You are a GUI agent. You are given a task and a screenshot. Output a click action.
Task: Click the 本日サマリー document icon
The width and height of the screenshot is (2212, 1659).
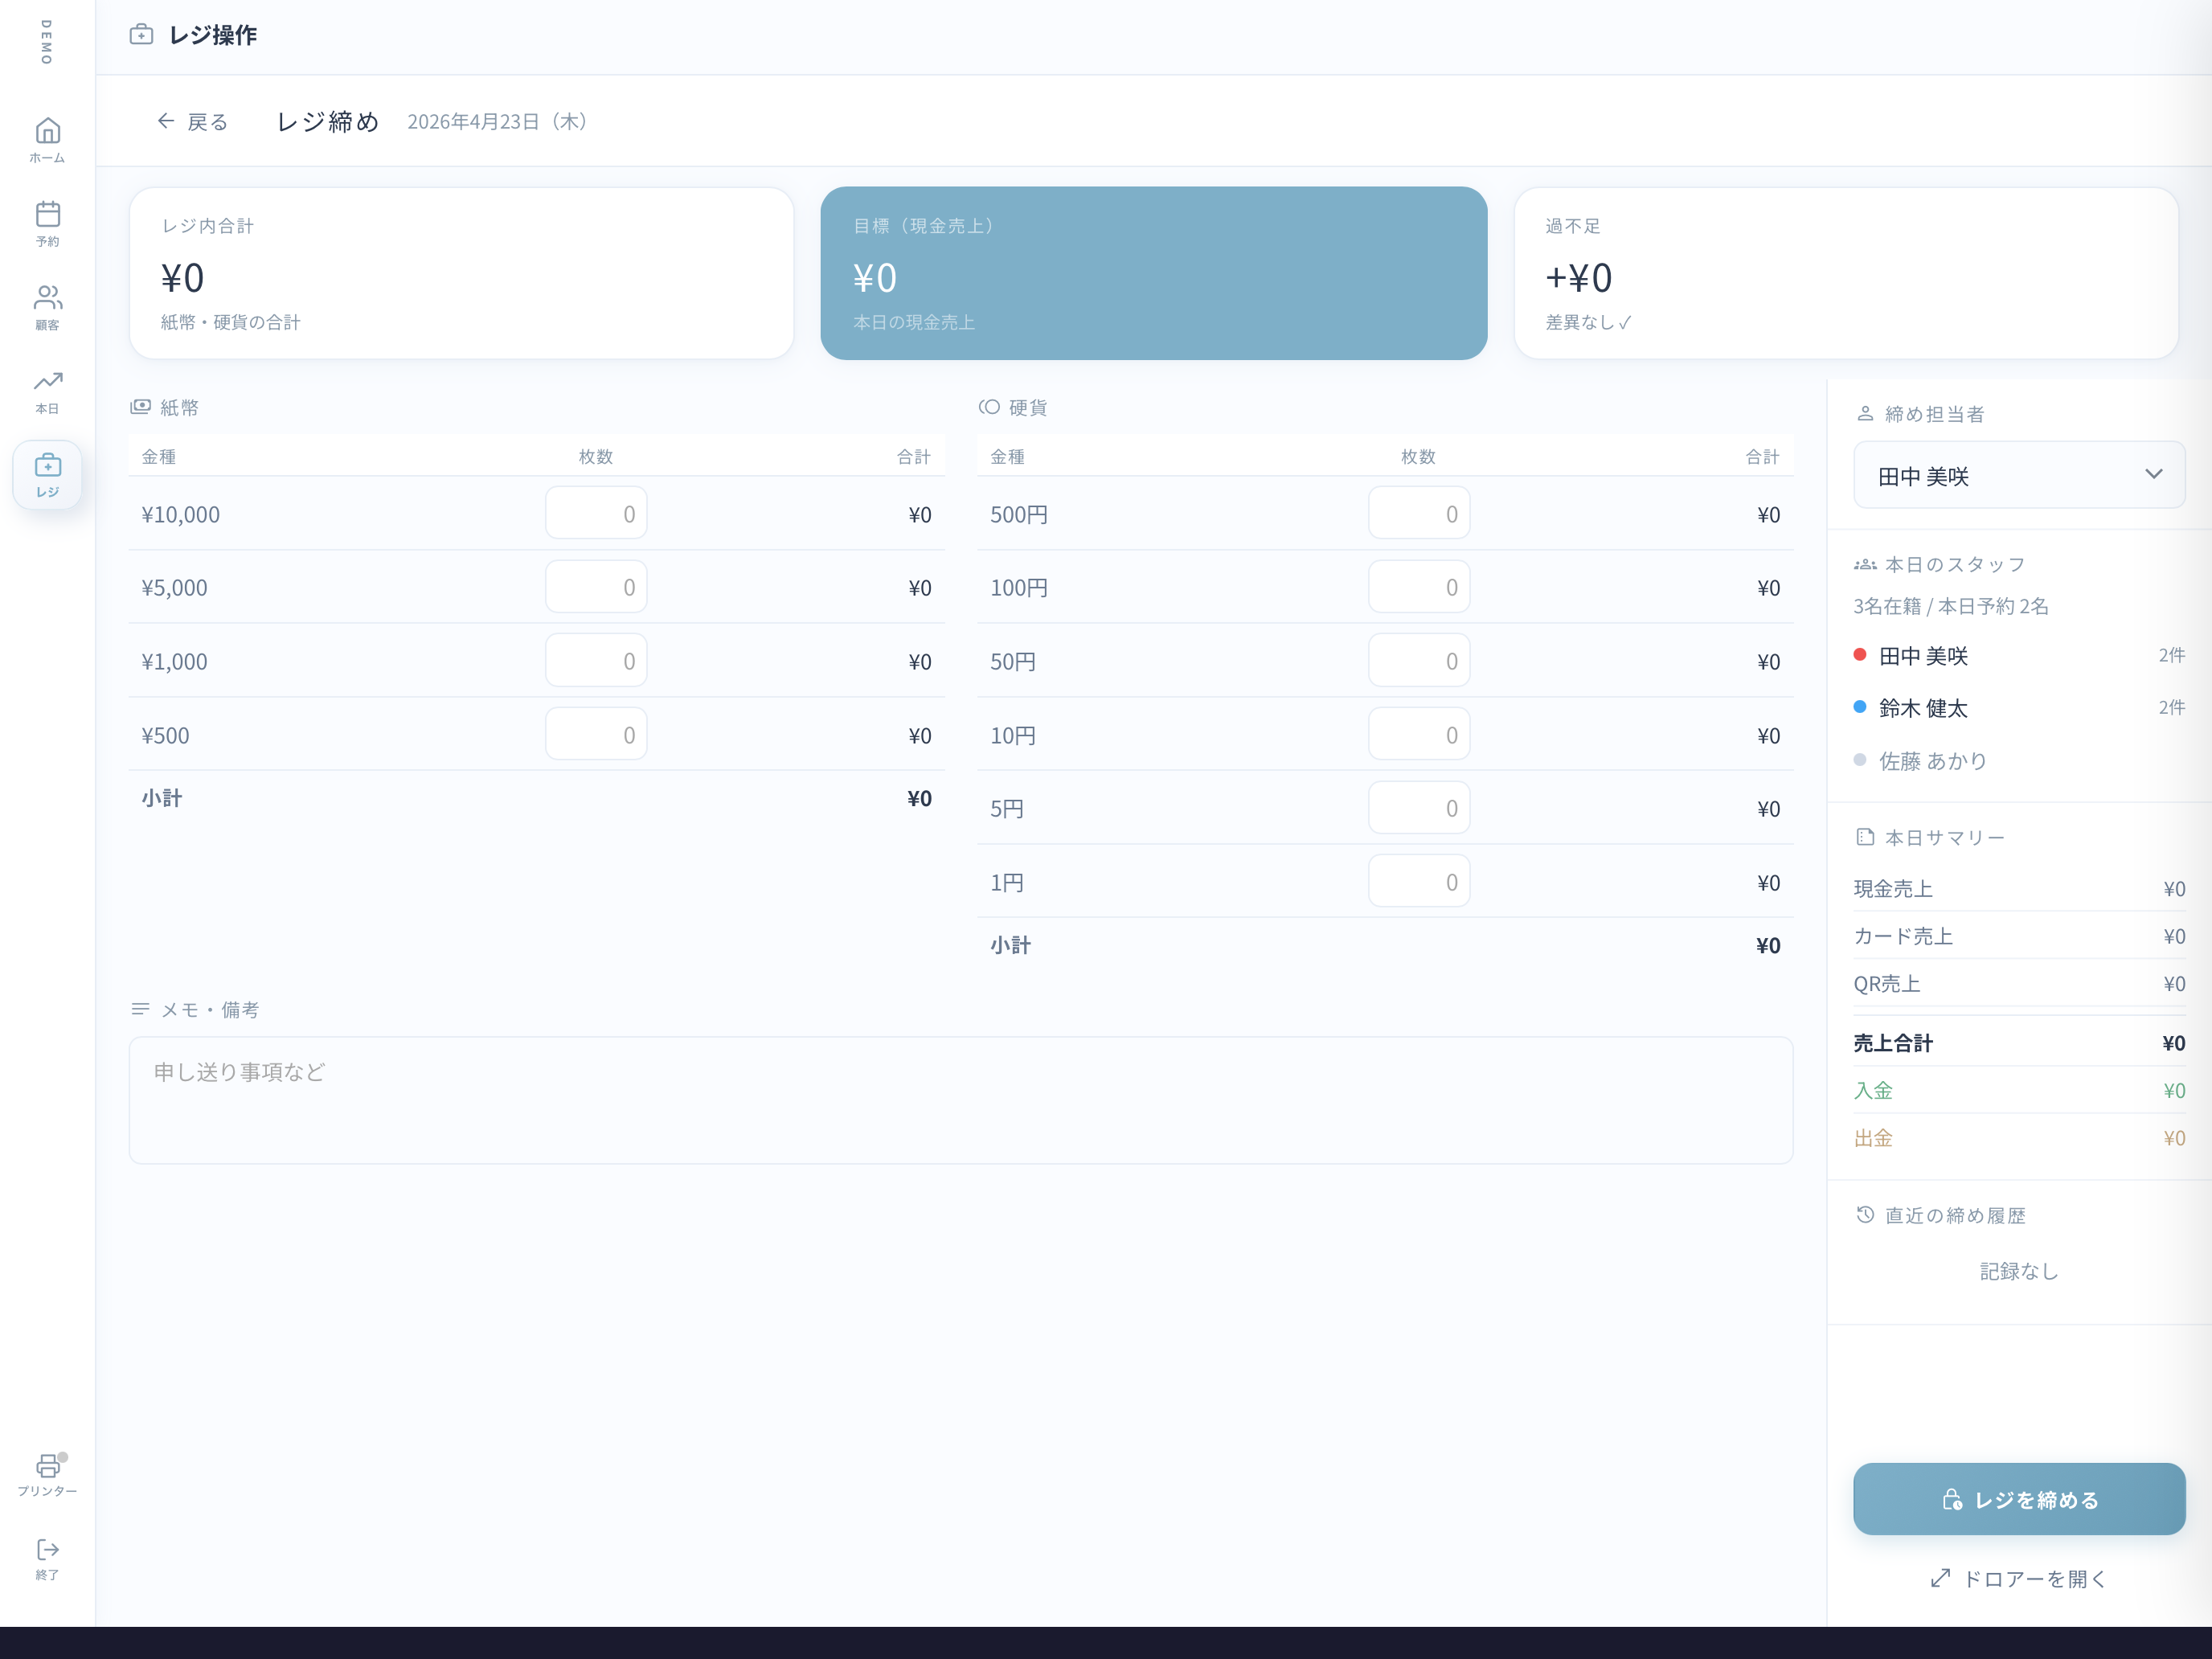coord(1865,837)
